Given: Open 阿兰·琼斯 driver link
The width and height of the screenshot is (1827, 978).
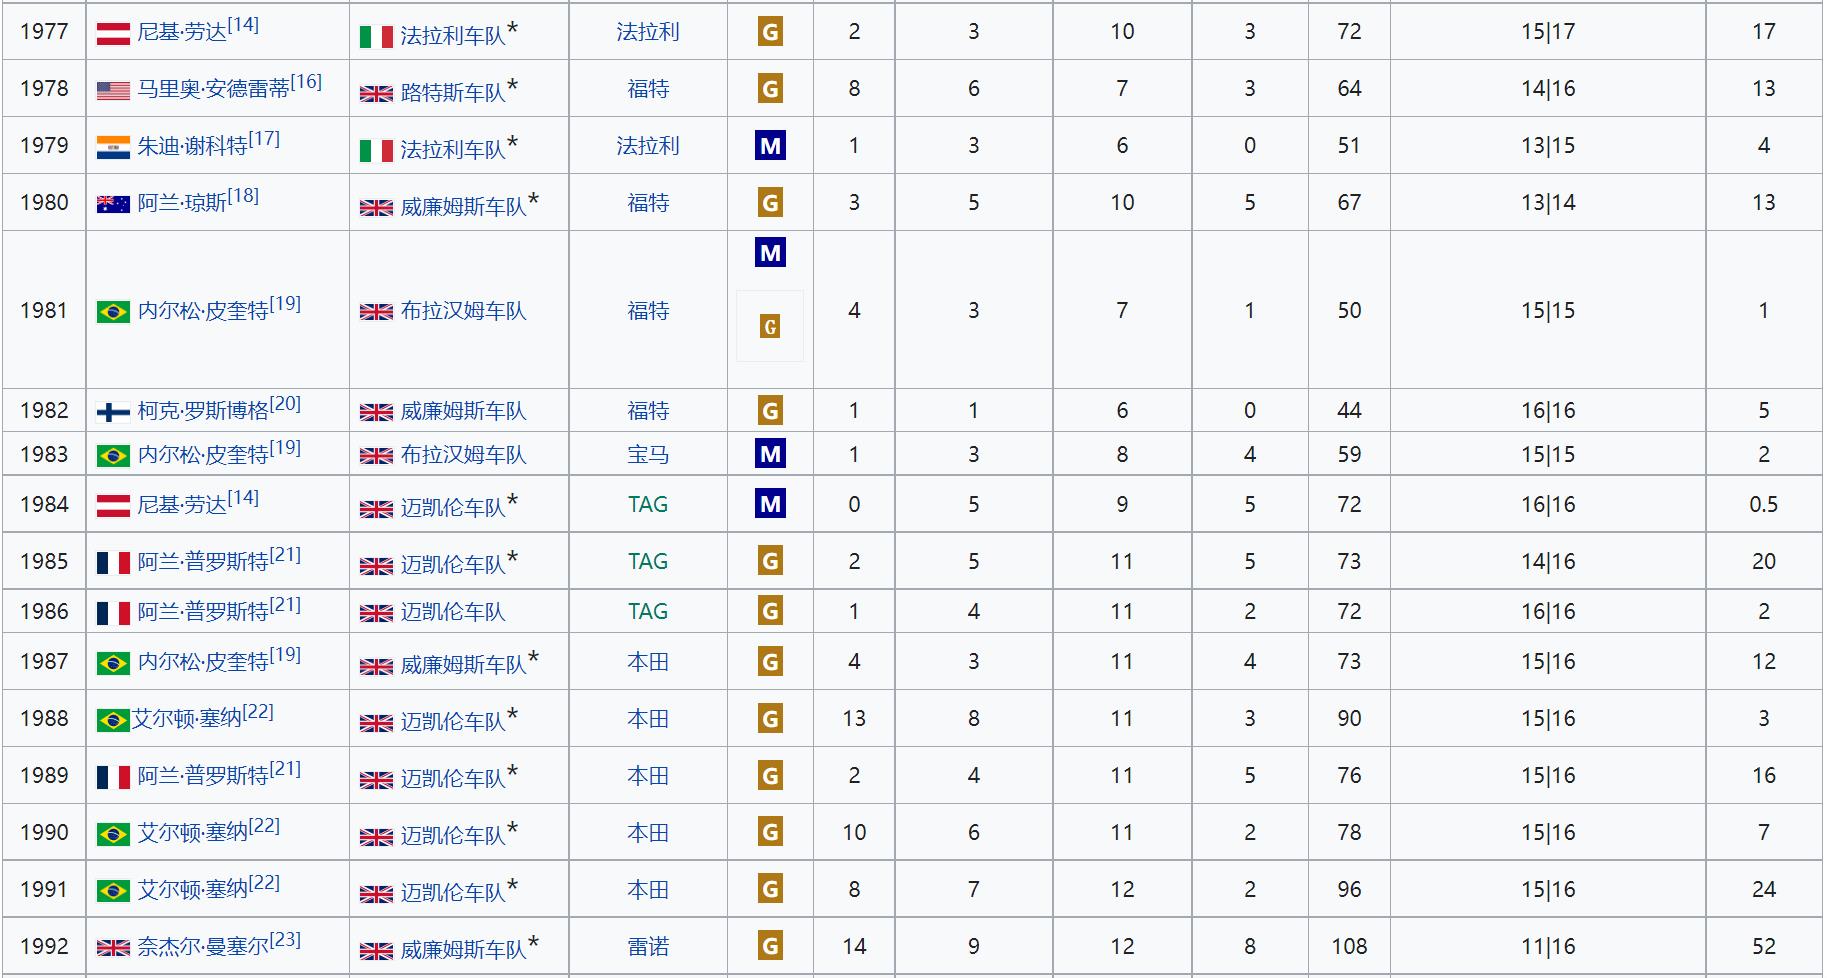Looking at the screenshot, I should coord(182,203).
